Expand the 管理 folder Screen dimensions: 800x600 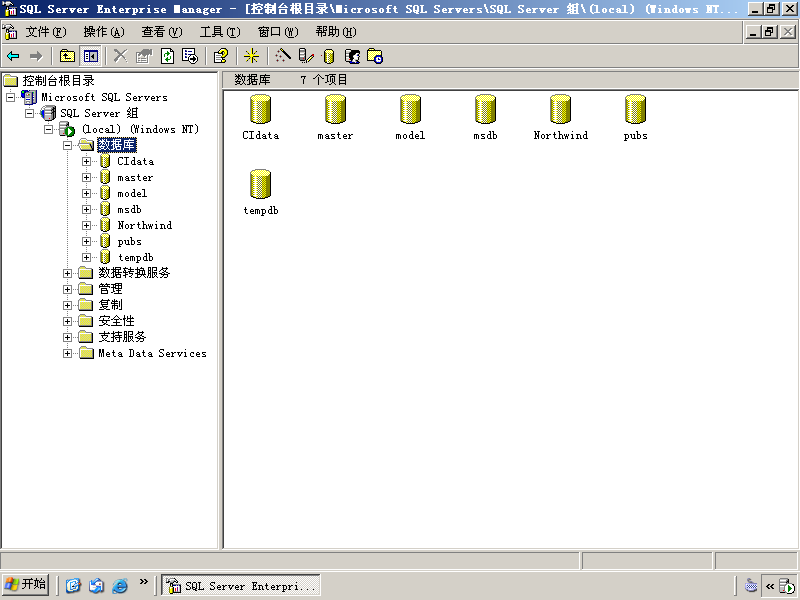click(67, 289)
